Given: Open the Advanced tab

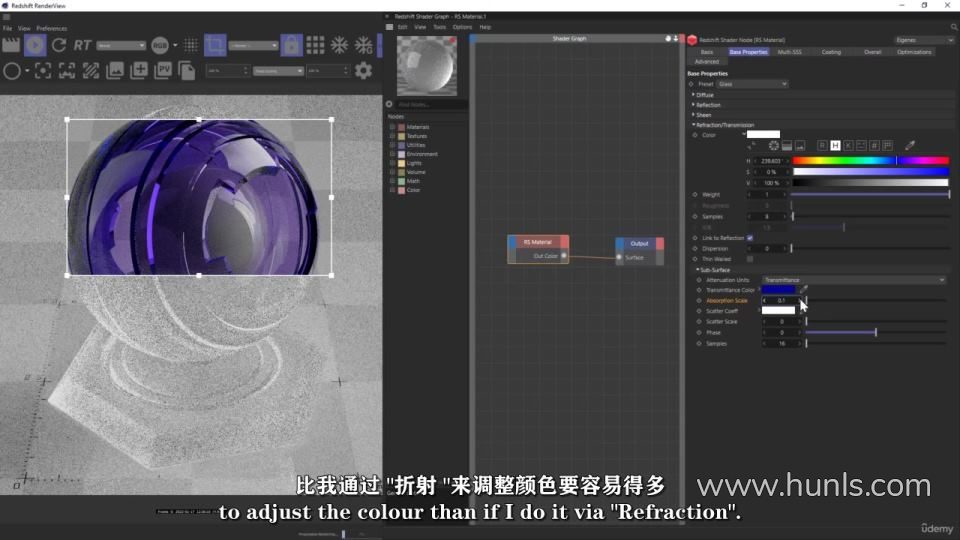Looking at the screenshot, I should pyautogui.click(x=707, y=61).
